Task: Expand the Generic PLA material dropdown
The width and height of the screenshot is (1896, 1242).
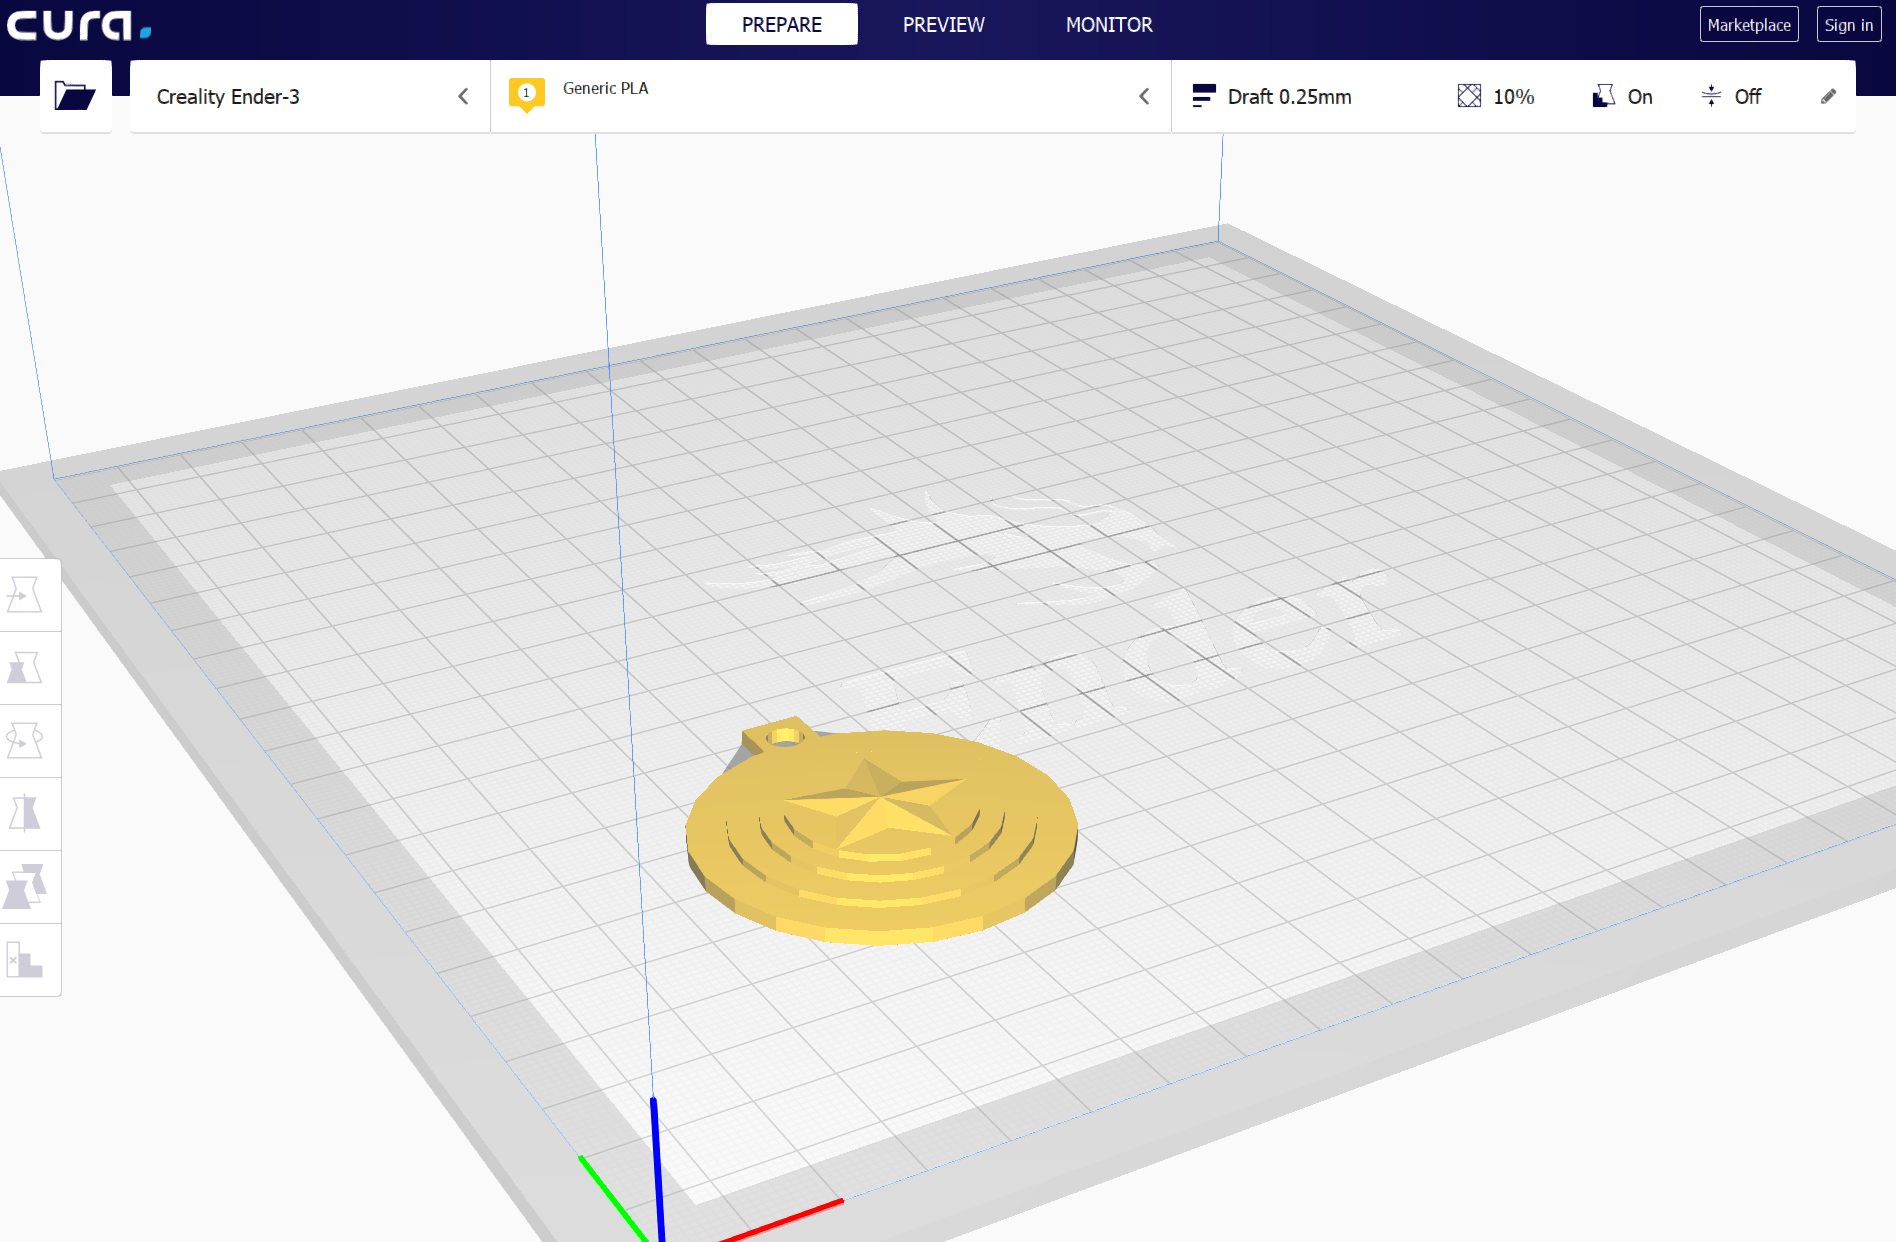Action: (1145, 96)
